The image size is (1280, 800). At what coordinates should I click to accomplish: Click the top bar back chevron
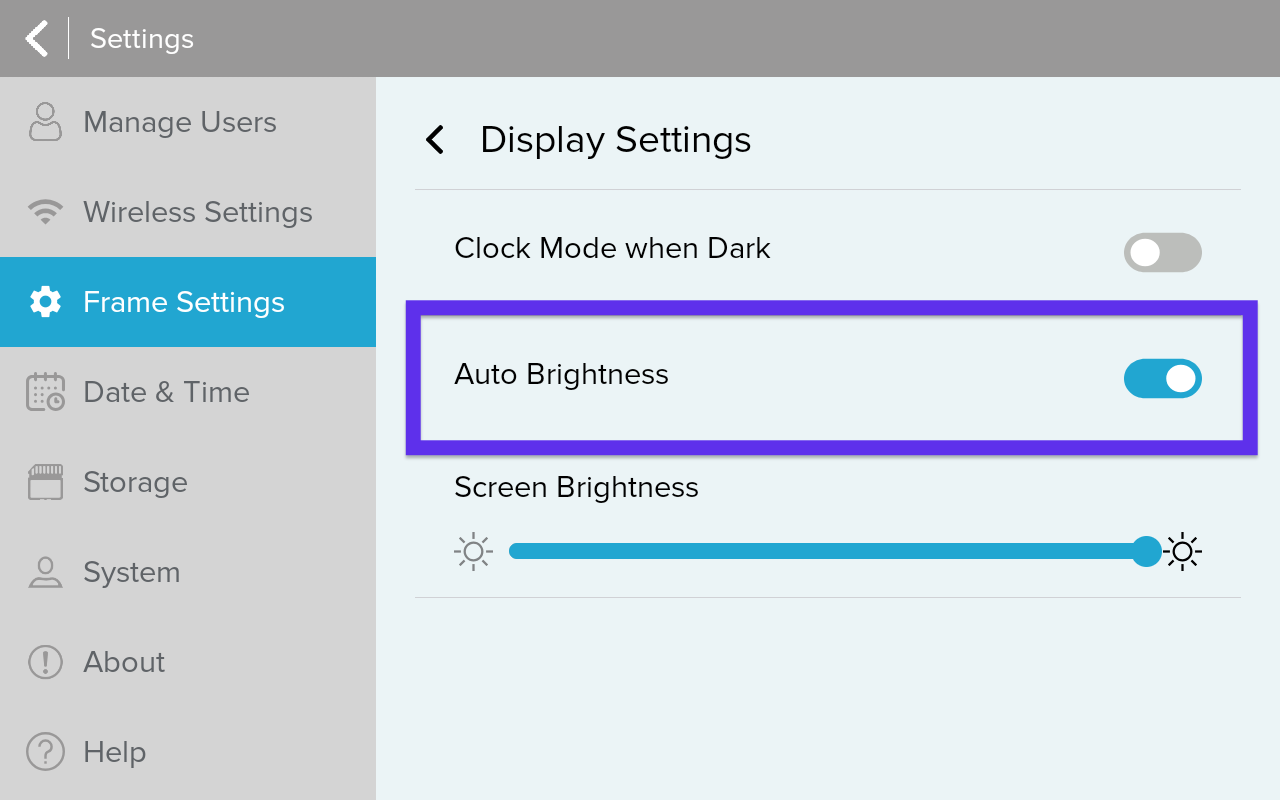(37, 39)
